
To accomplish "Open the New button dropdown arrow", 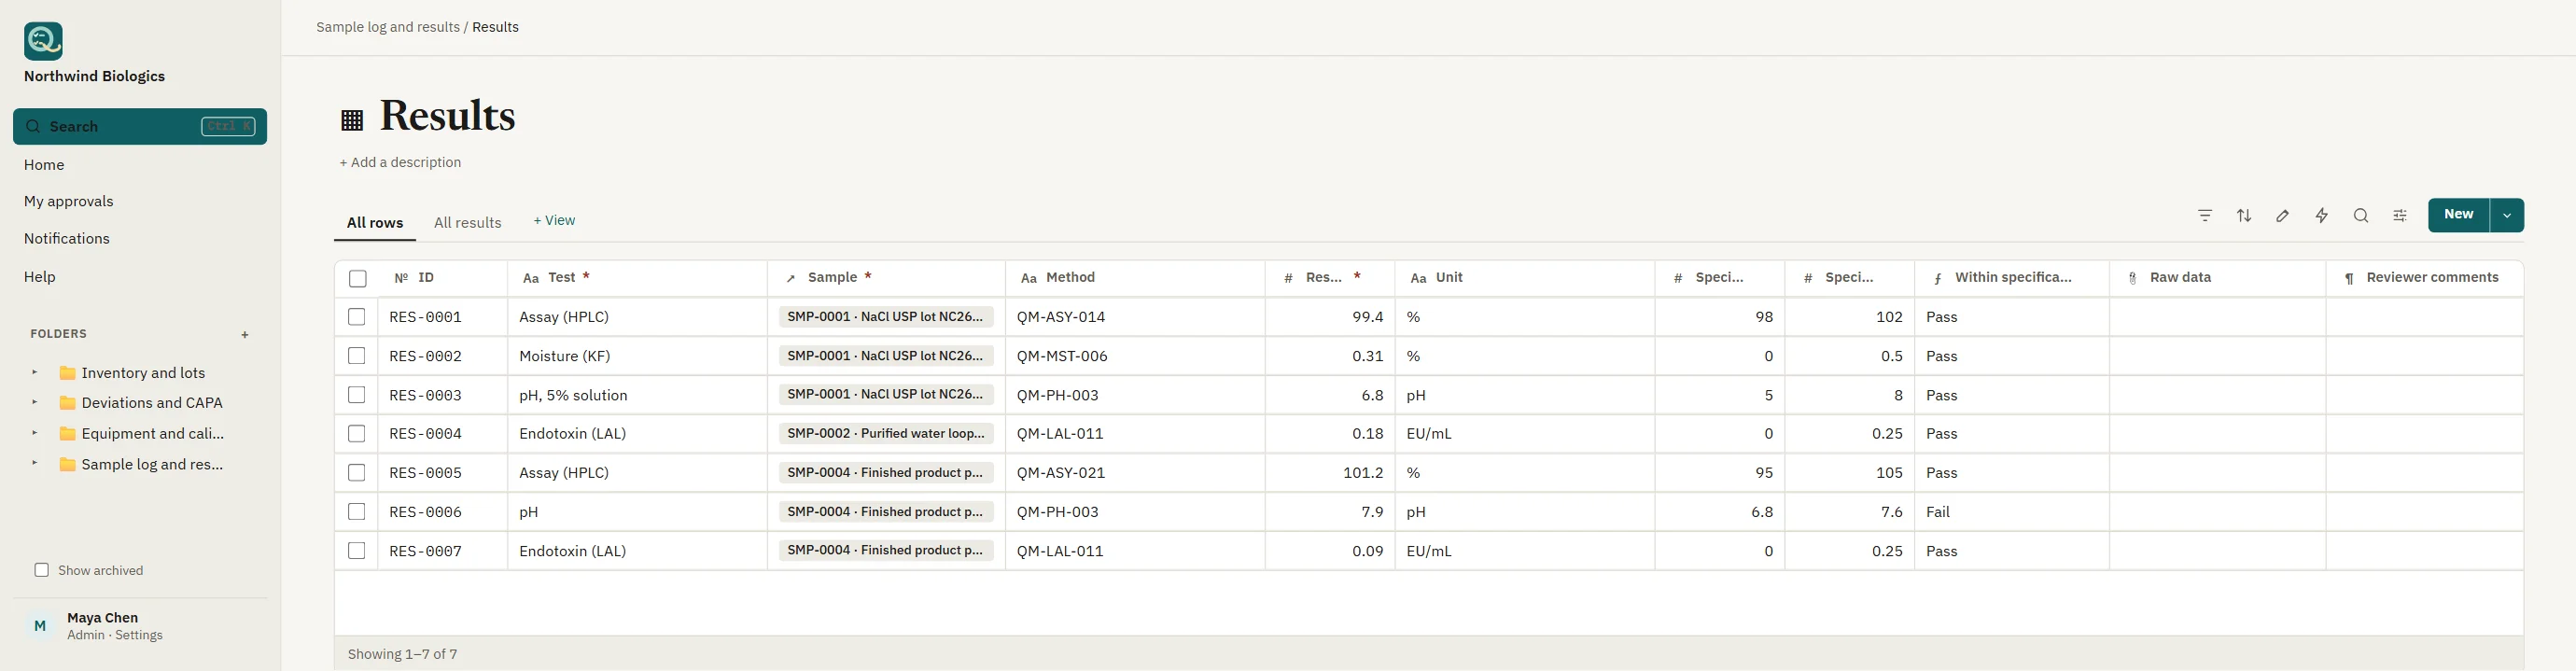I will click(x=2506, y=215).
